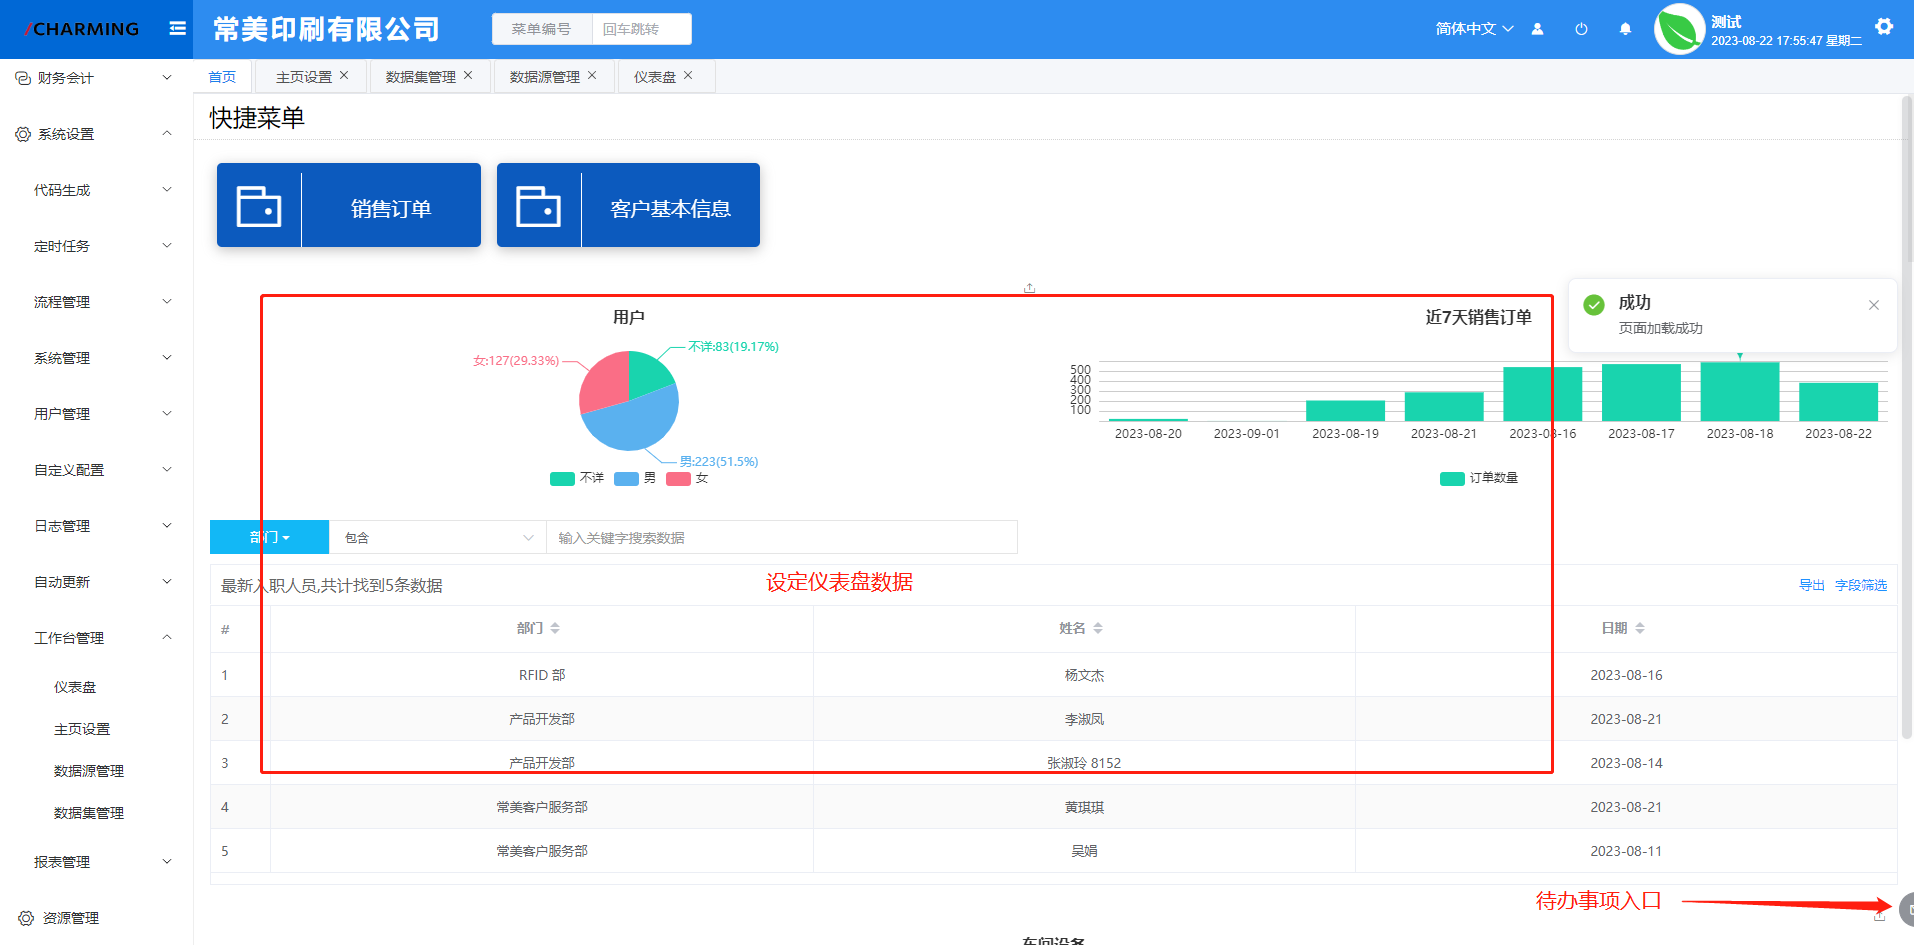
Task: Toggle the 订单数量 legend item
Action: coord(1479,478)
